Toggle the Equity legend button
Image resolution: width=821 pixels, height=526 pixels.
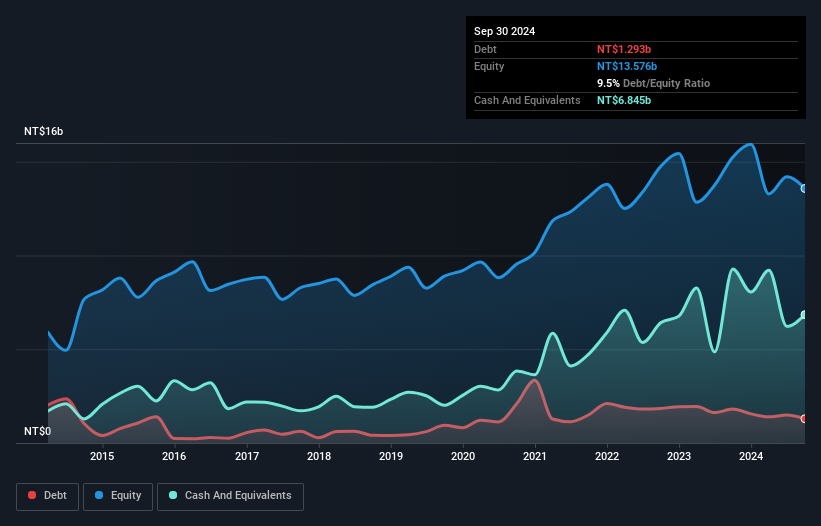118,496
